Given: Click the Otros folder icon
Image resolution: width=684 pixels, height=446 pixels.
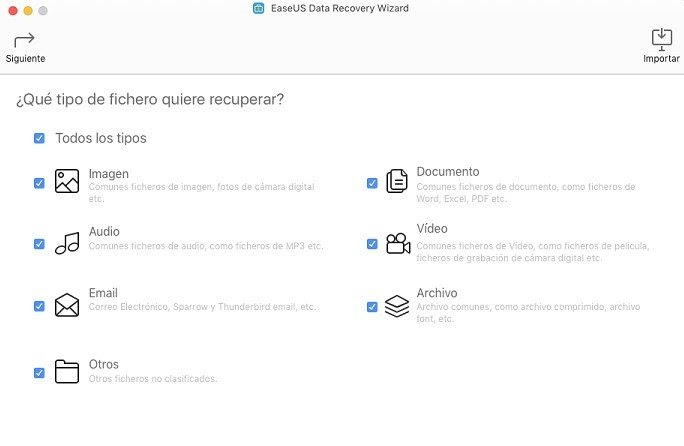Looking at the screenshot, I should (67, 371).
